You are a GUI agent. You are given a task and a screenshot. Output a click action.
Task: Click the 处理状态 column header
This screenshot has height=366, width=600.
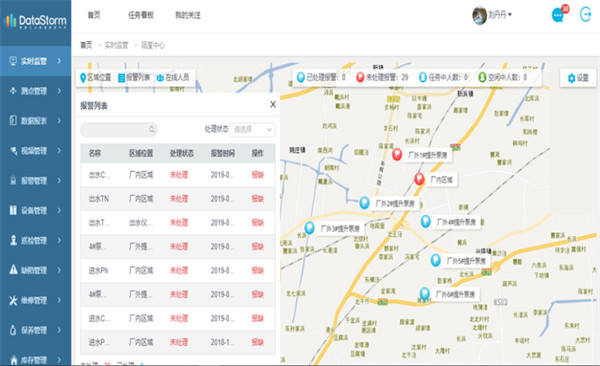point(182,153)
